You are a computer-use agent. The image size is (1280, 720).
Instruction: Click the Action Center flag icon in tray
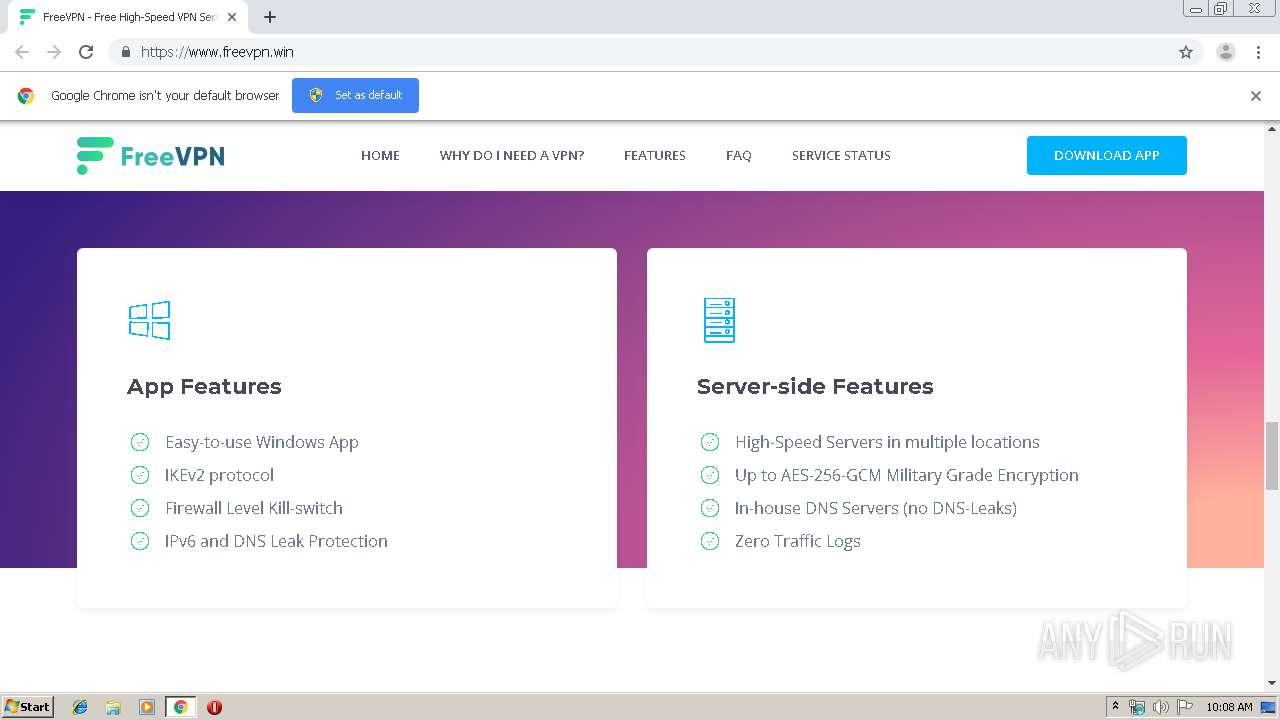tap(1185, 707)
